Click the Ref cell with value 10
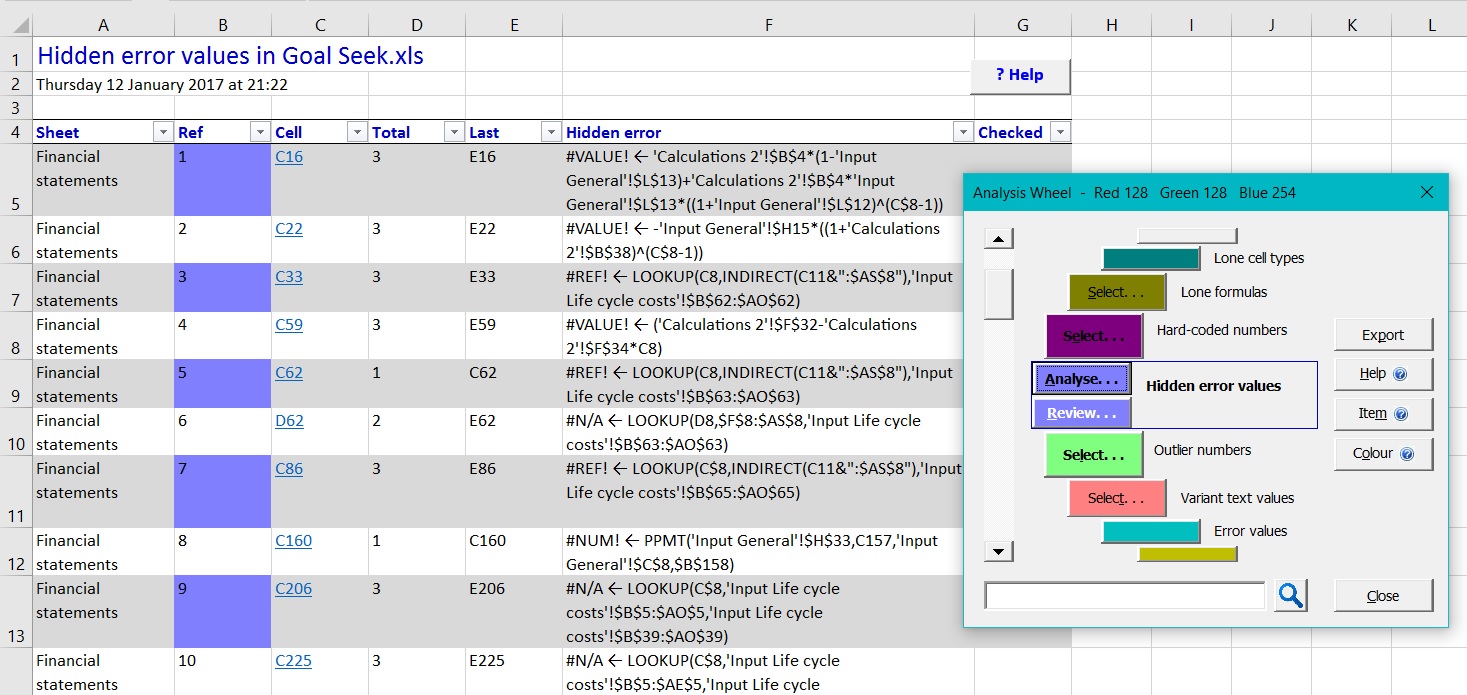 click(x=222, y=672)
